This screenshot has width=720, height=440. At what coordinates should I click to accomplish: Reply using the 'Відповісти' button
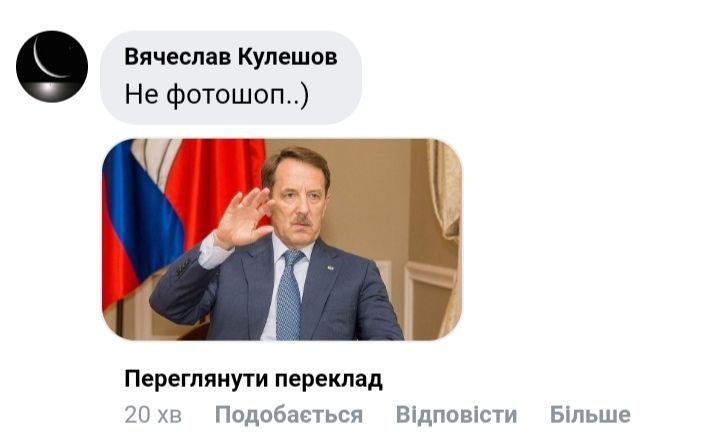click(456, 415)
